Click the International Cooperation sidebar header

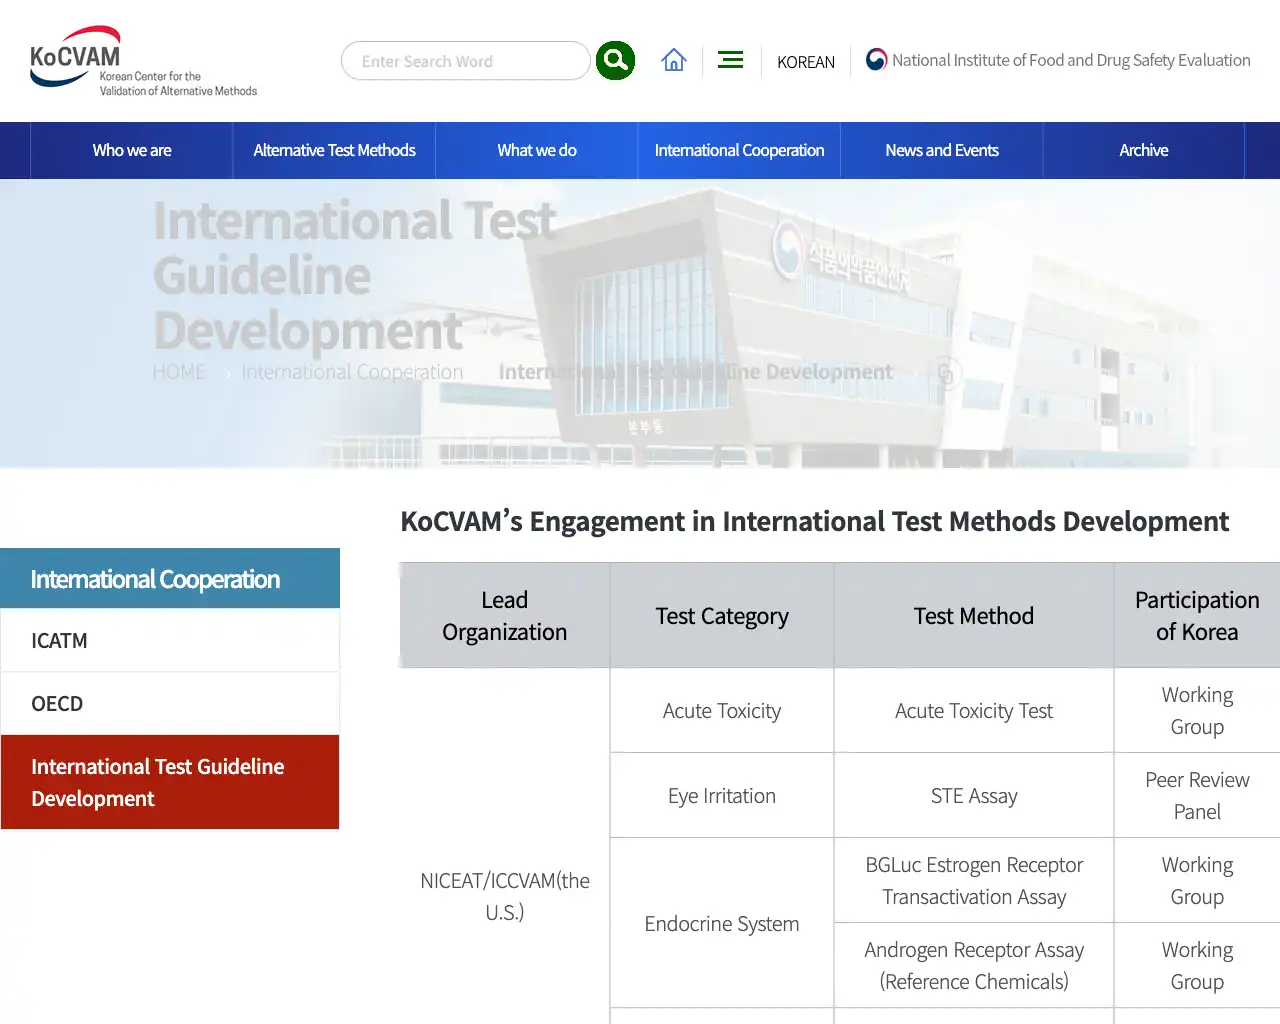(x=170, y=578)
